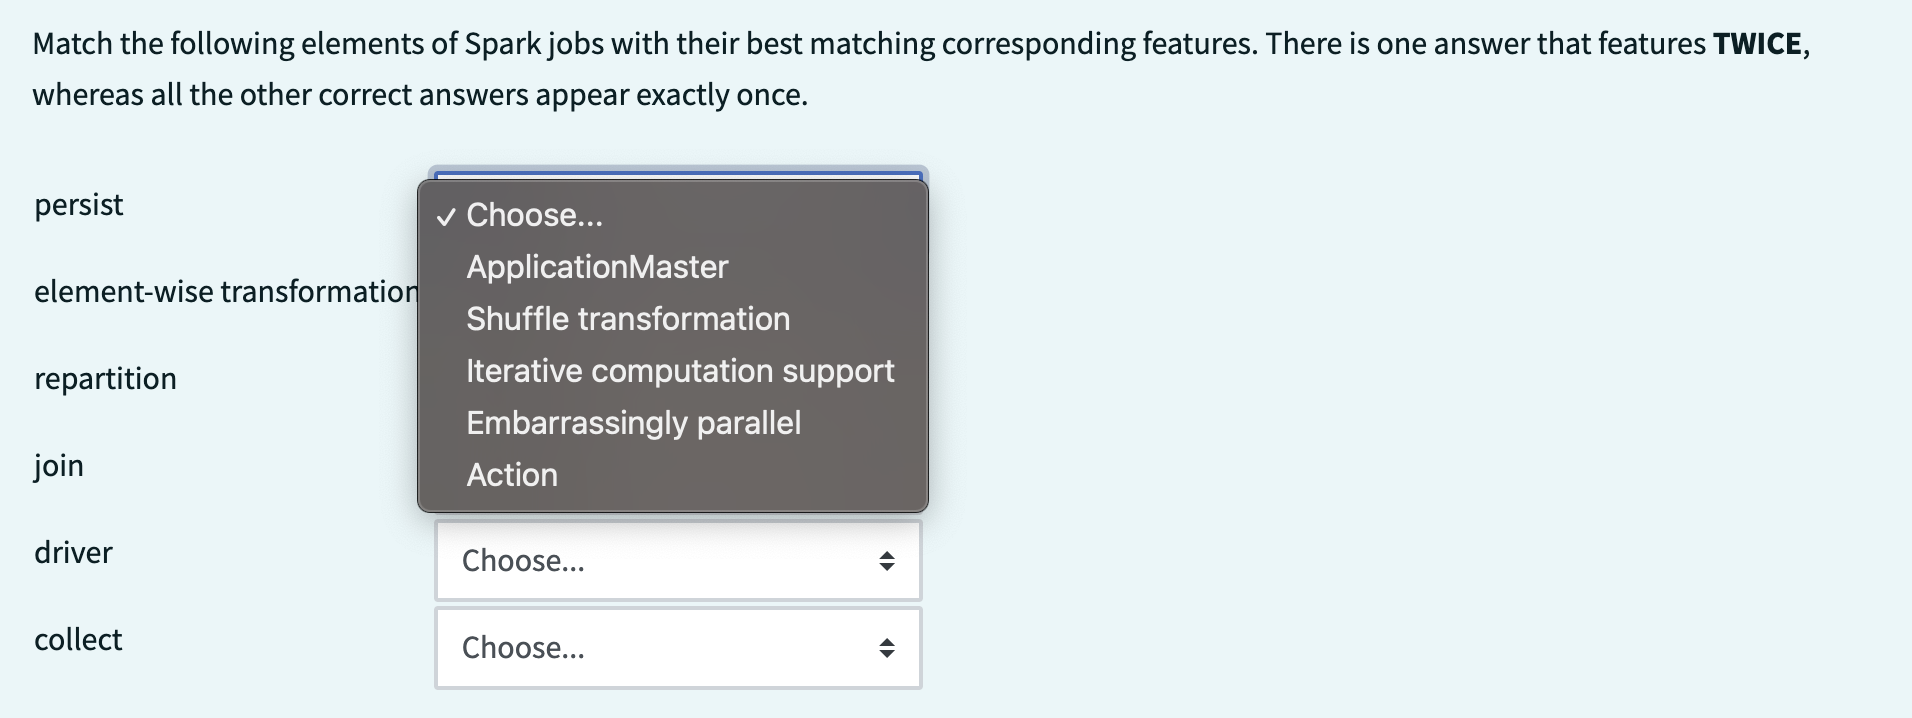The image size is (1912, 718).
Task: Click the join label
Action: 58,465
